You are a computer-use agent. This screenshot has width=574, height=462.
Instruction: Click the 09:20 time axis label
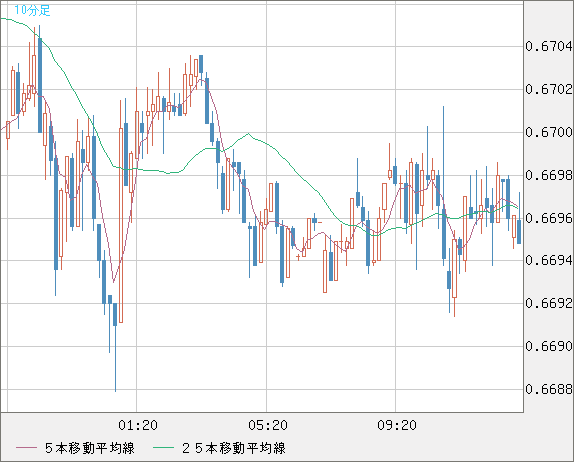coord(397,425)
